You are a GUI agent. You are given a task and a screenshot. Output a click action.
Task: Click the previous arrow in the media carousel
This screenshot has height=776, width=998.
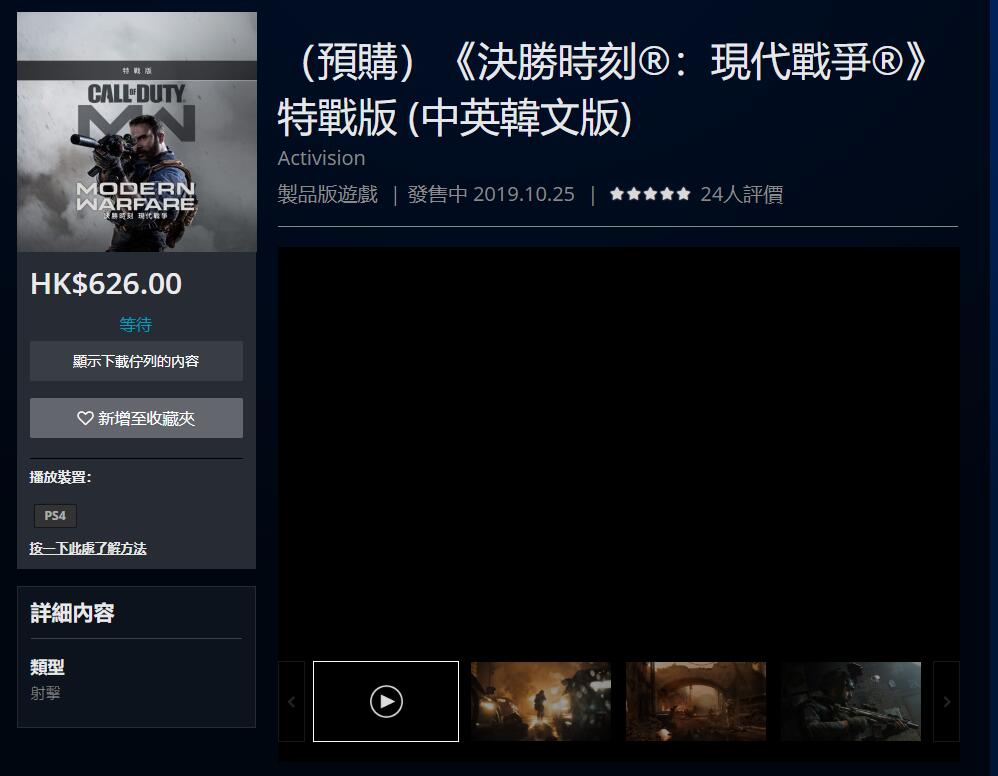pos(292,702)
